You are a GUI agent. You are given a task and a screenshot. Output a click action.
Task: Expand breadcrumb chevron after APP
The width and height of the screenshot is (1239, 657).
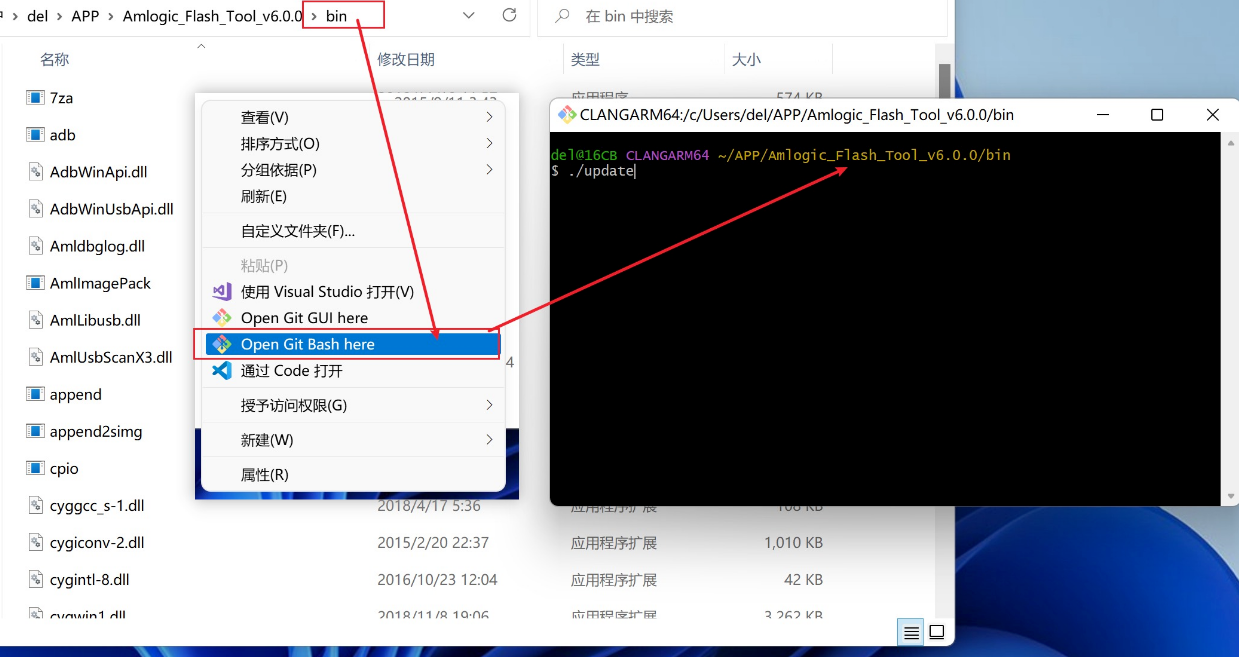[x=111, y=16]
